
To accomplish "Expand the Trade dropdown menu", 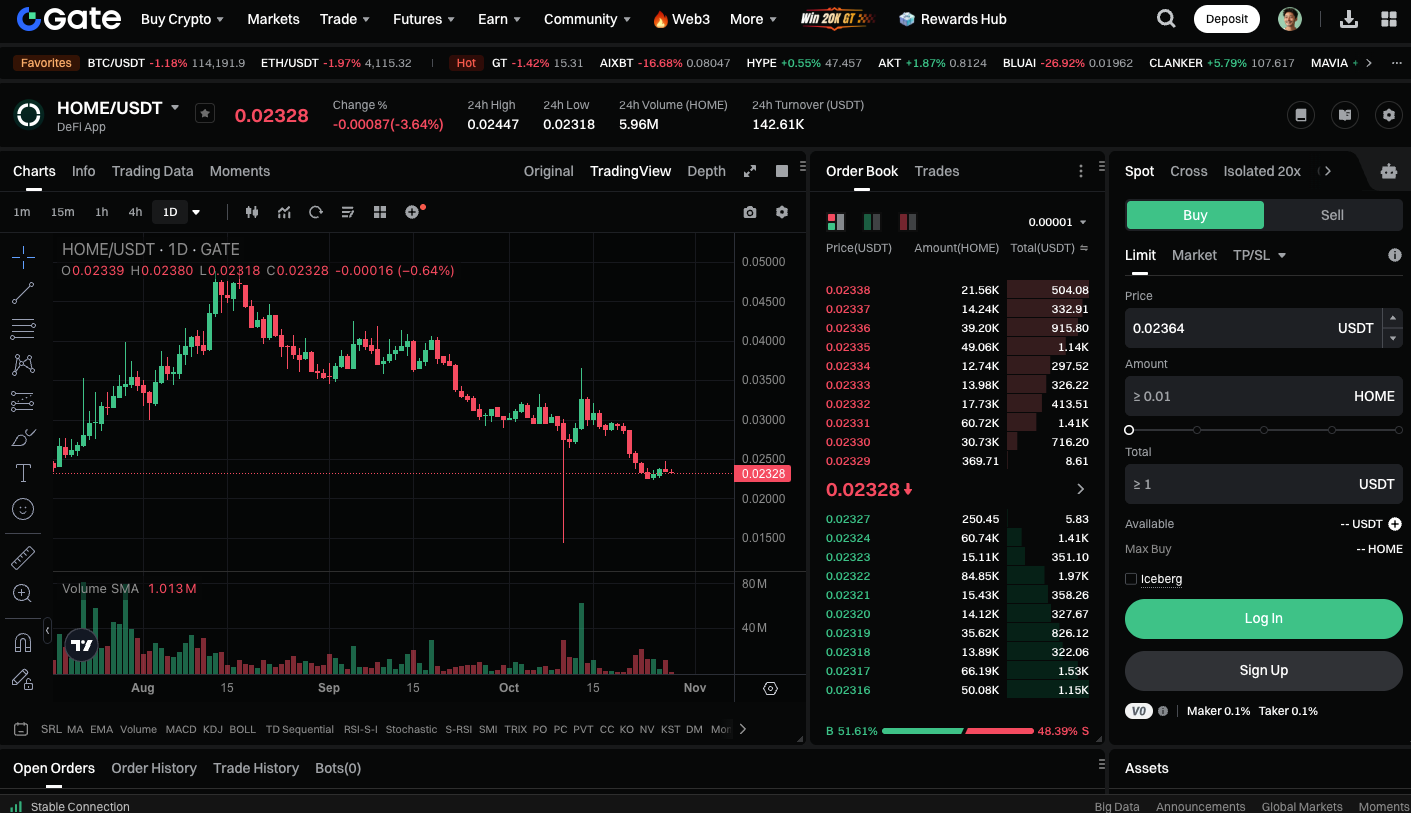I will (x=345, y=19).
